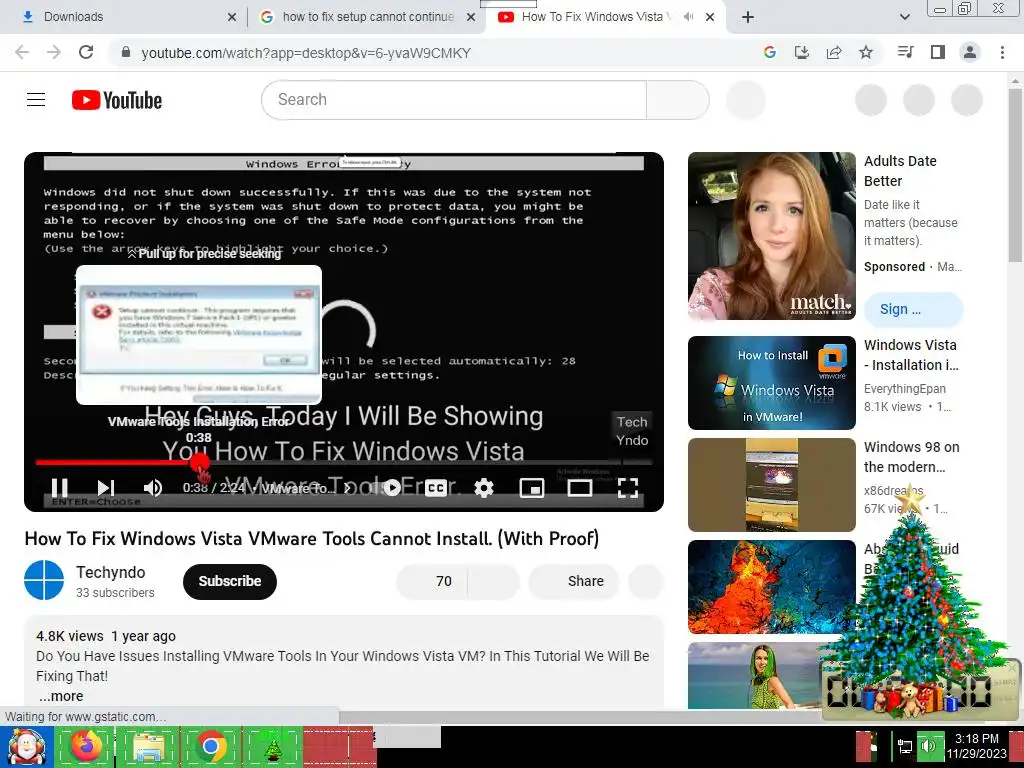Viewport: 1024px width, 768px height.
Task: Reload the current page
Action: [86, 52]
